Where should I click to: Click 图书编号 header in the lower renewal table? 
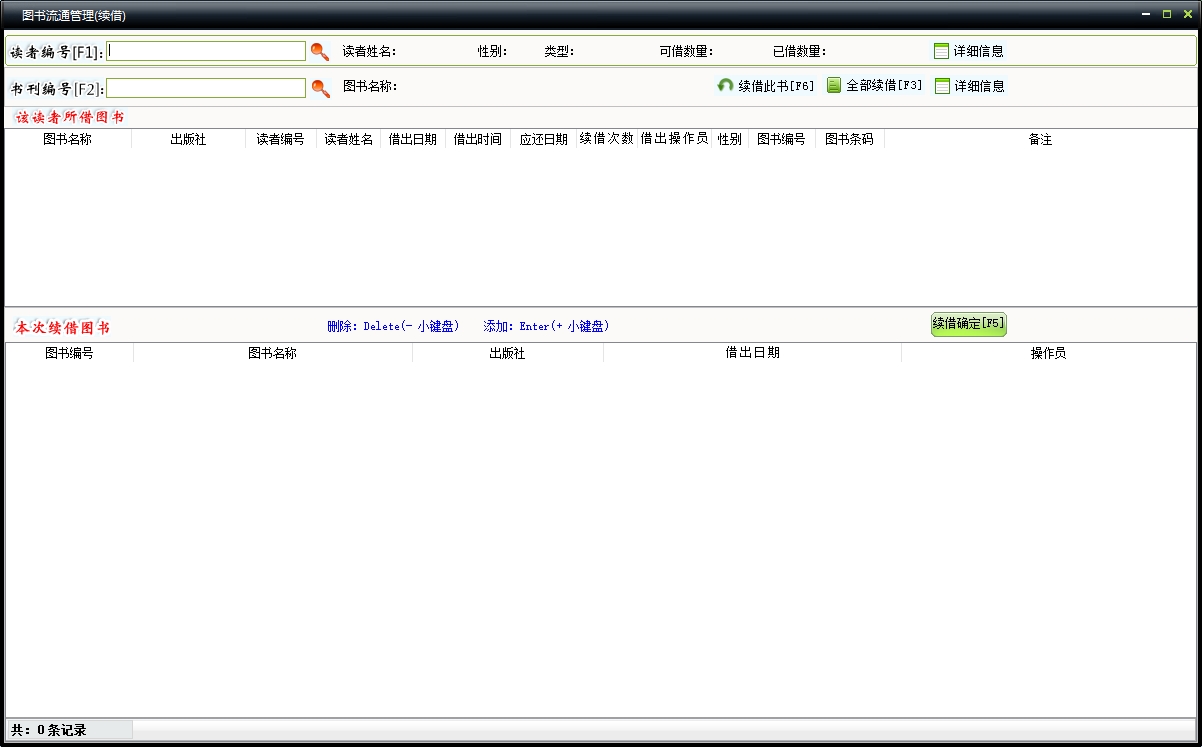point(69,354)
